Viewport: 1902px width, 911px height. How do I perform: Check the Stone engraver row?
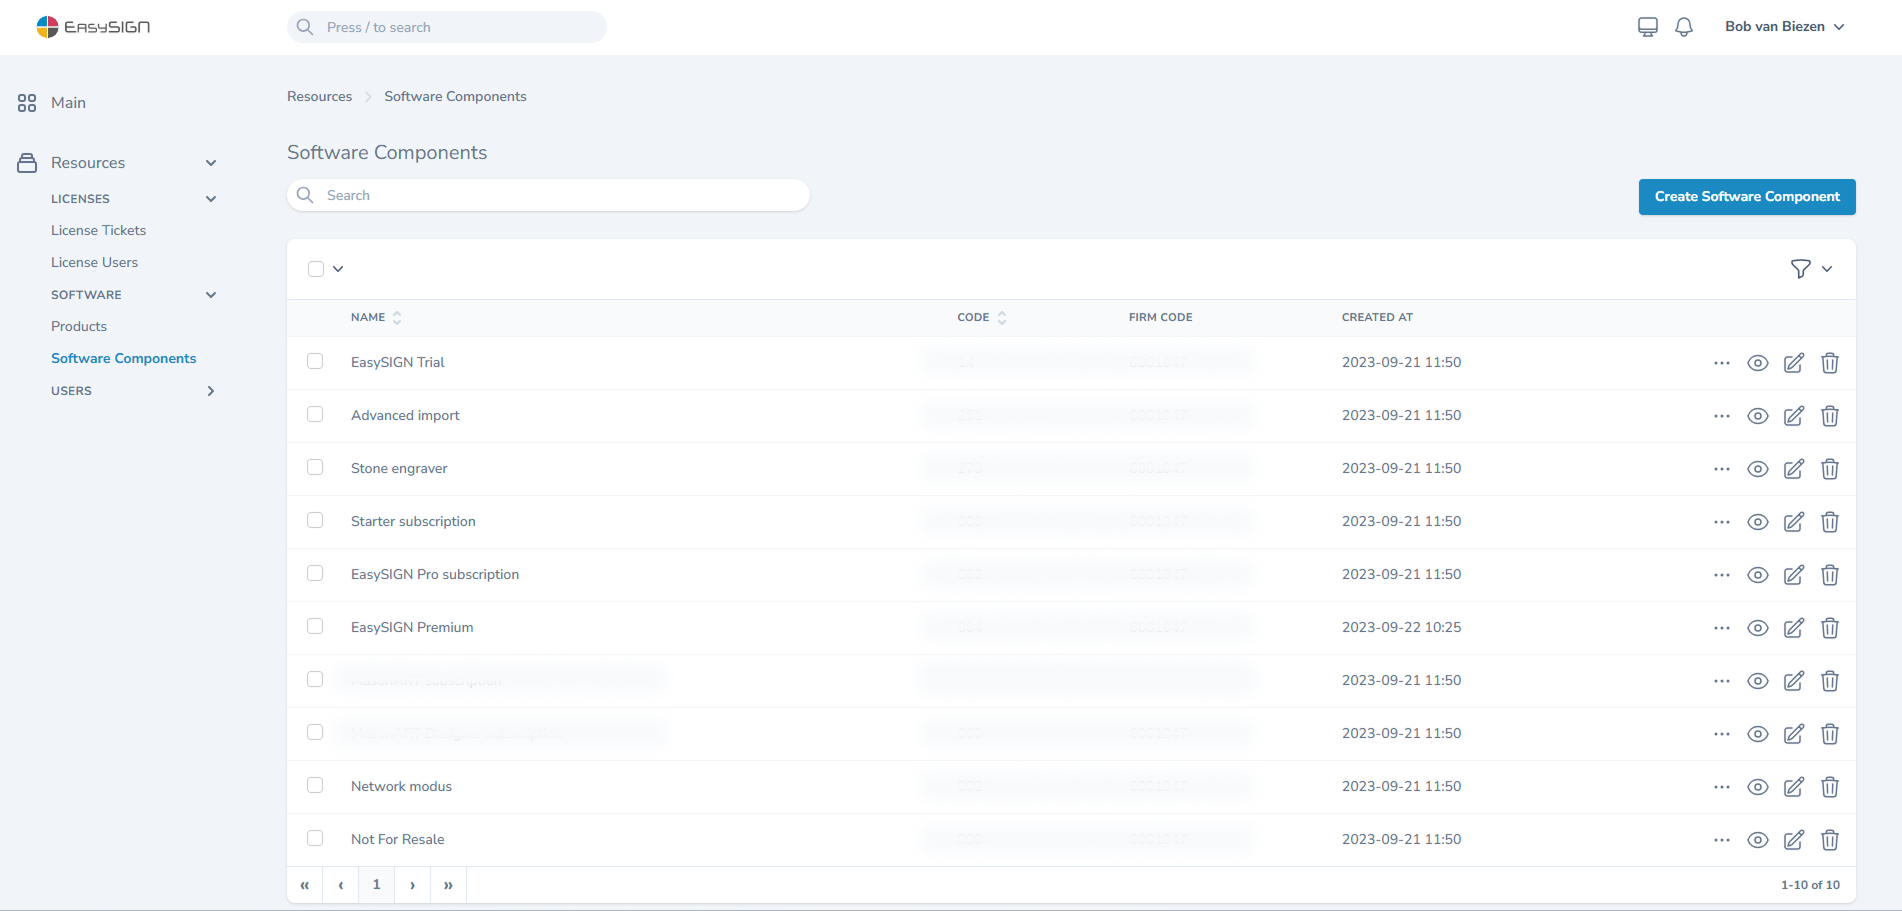[315, 467]
